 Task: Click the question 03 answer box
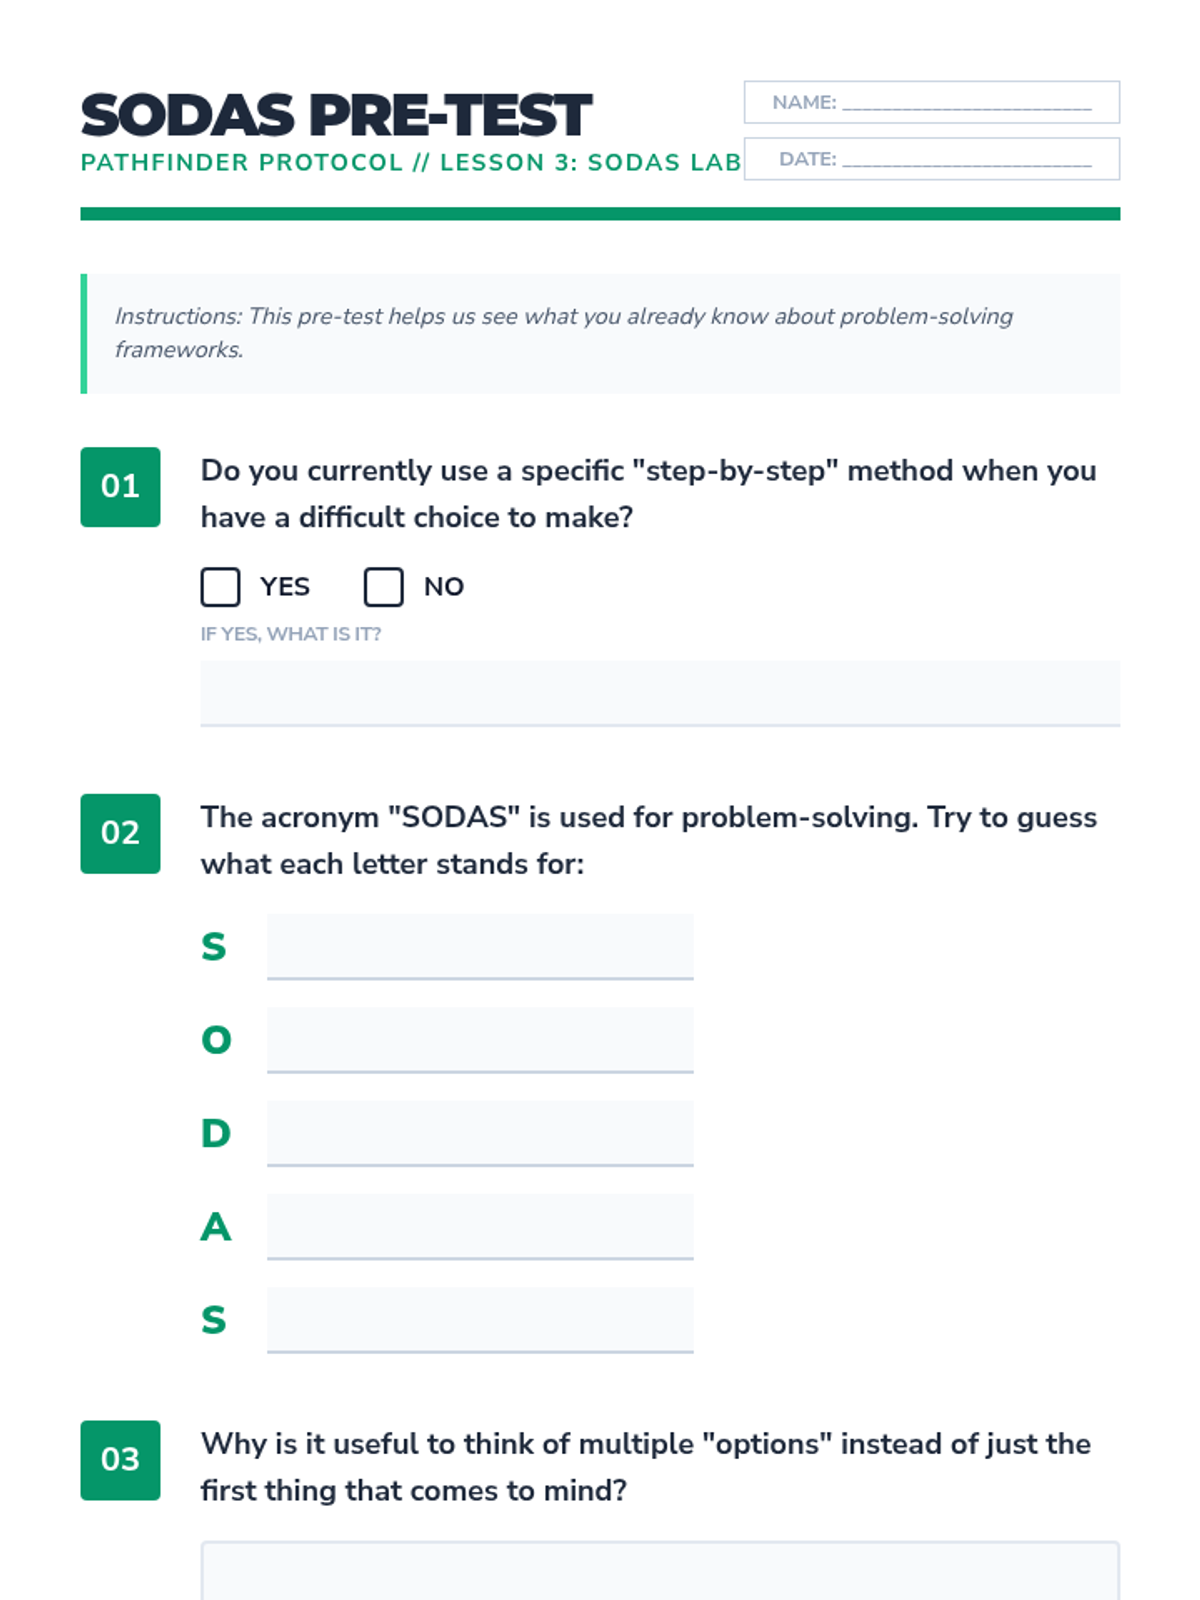click(x=659, y=1572)
